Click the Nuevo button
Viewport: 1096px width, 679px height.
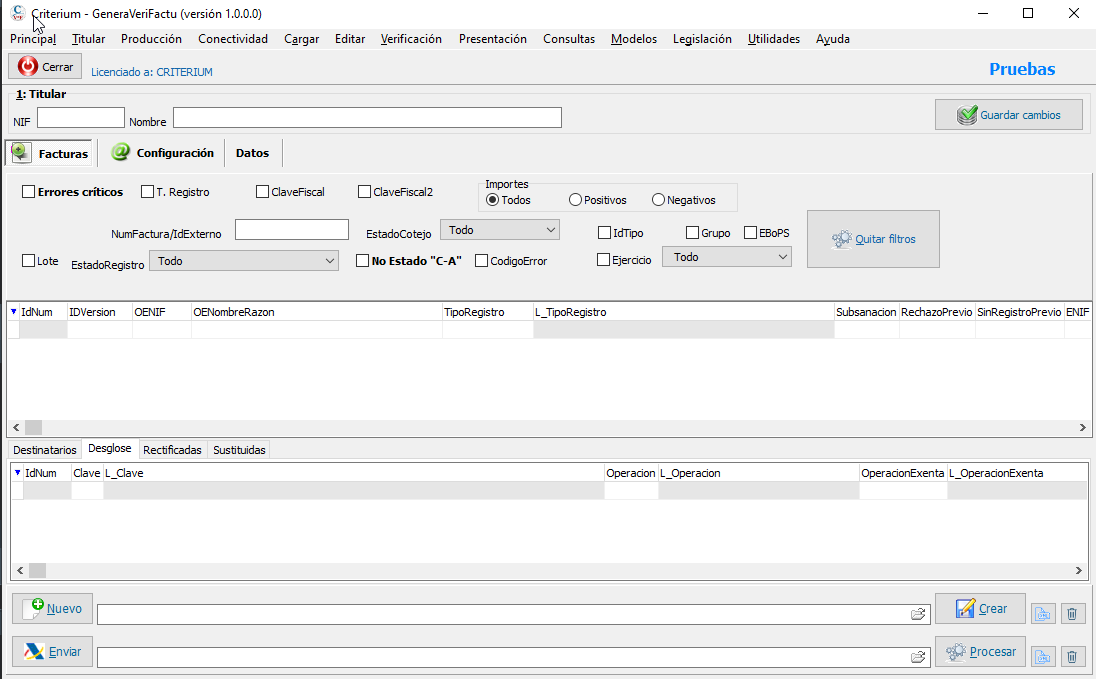tap(52, 608)
